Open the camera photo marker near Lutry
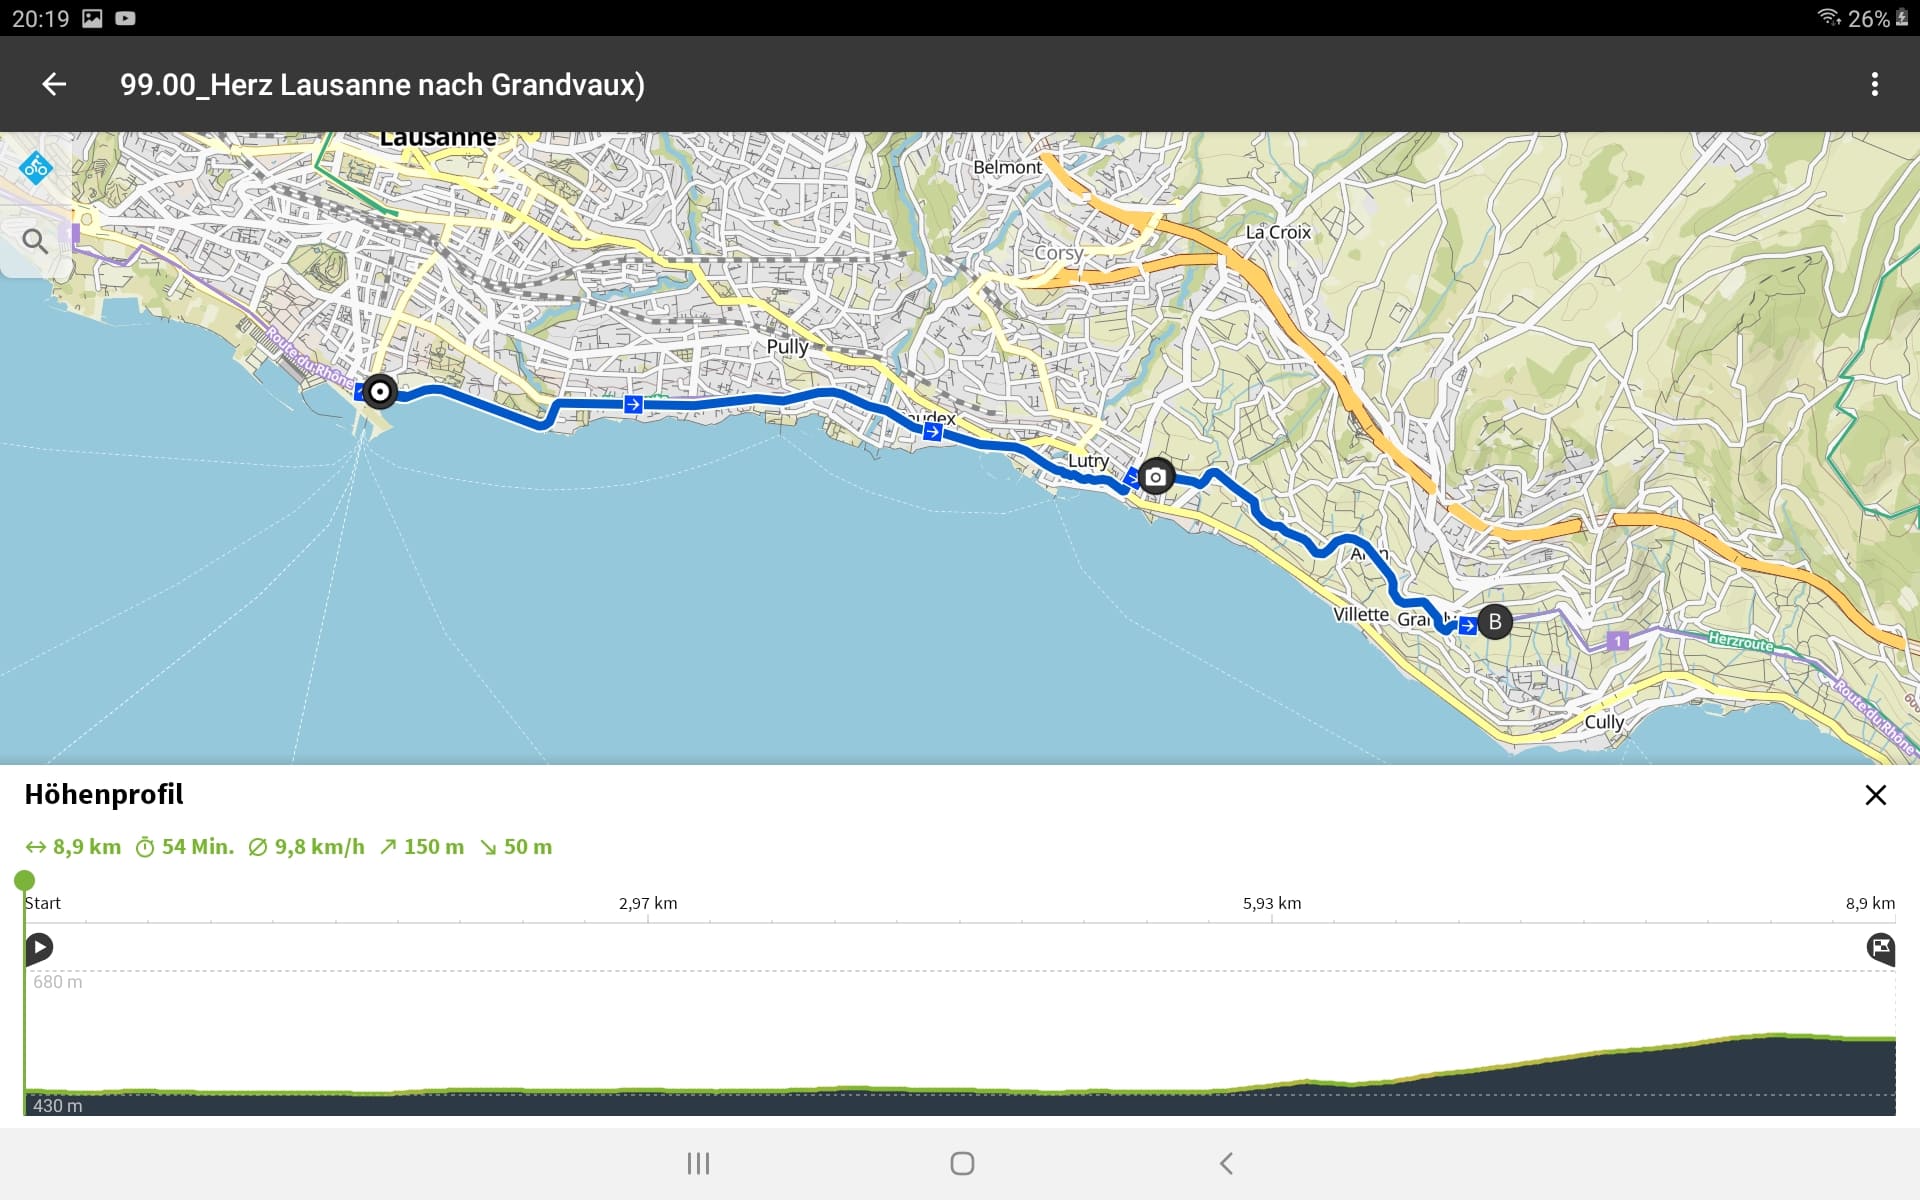This screenshot has width=1920, height=1200. coord(1156,477)
